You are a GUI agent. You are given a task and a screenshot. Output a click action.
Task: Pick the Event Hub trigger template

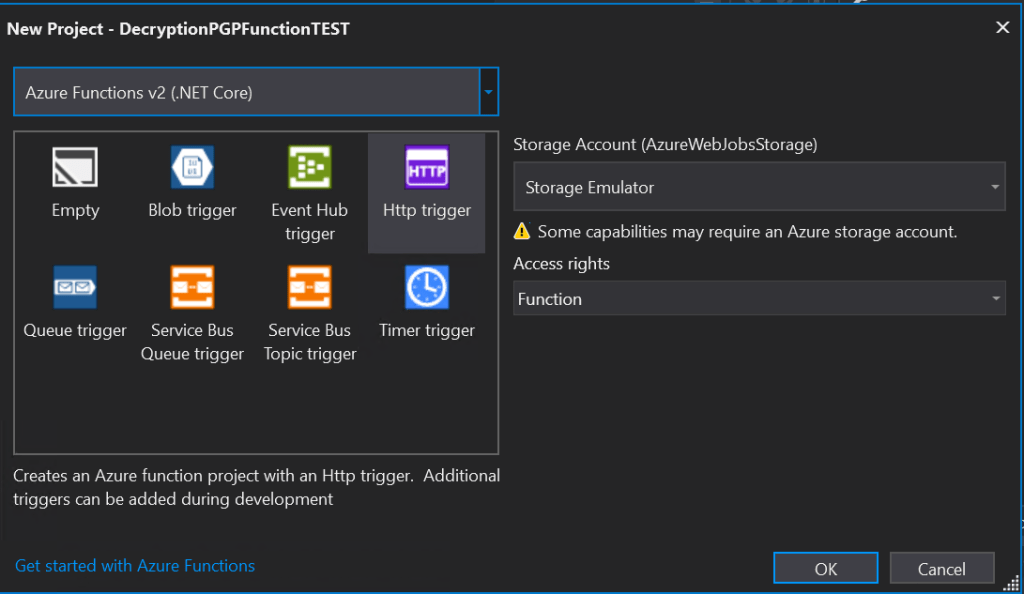[309, 168]
